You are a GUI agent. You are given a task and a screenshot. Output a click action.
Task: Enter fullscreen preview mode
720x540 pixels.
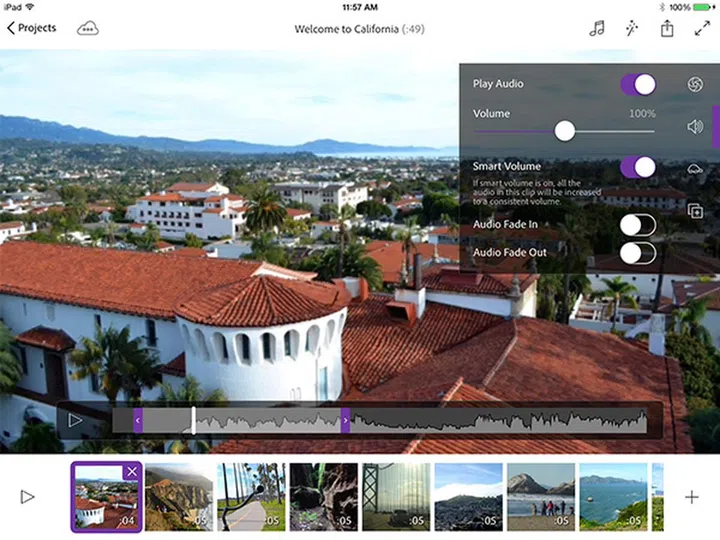coord(701,29)
